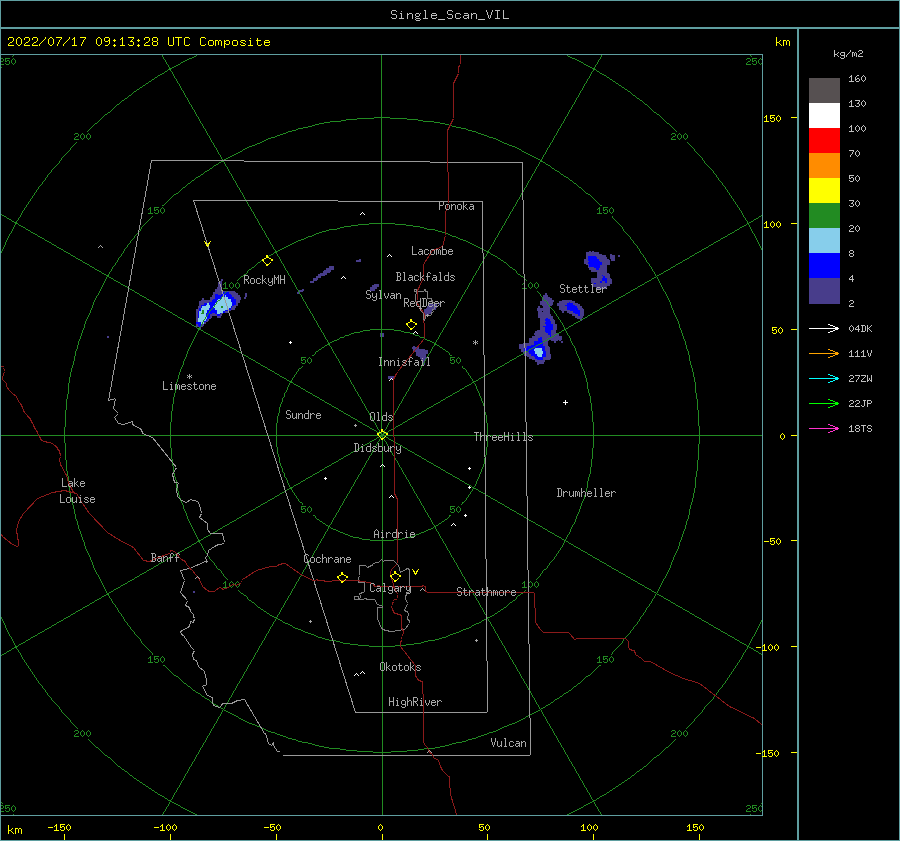
Task: Click the 18TS legend label
Action: tap(860, 429)
